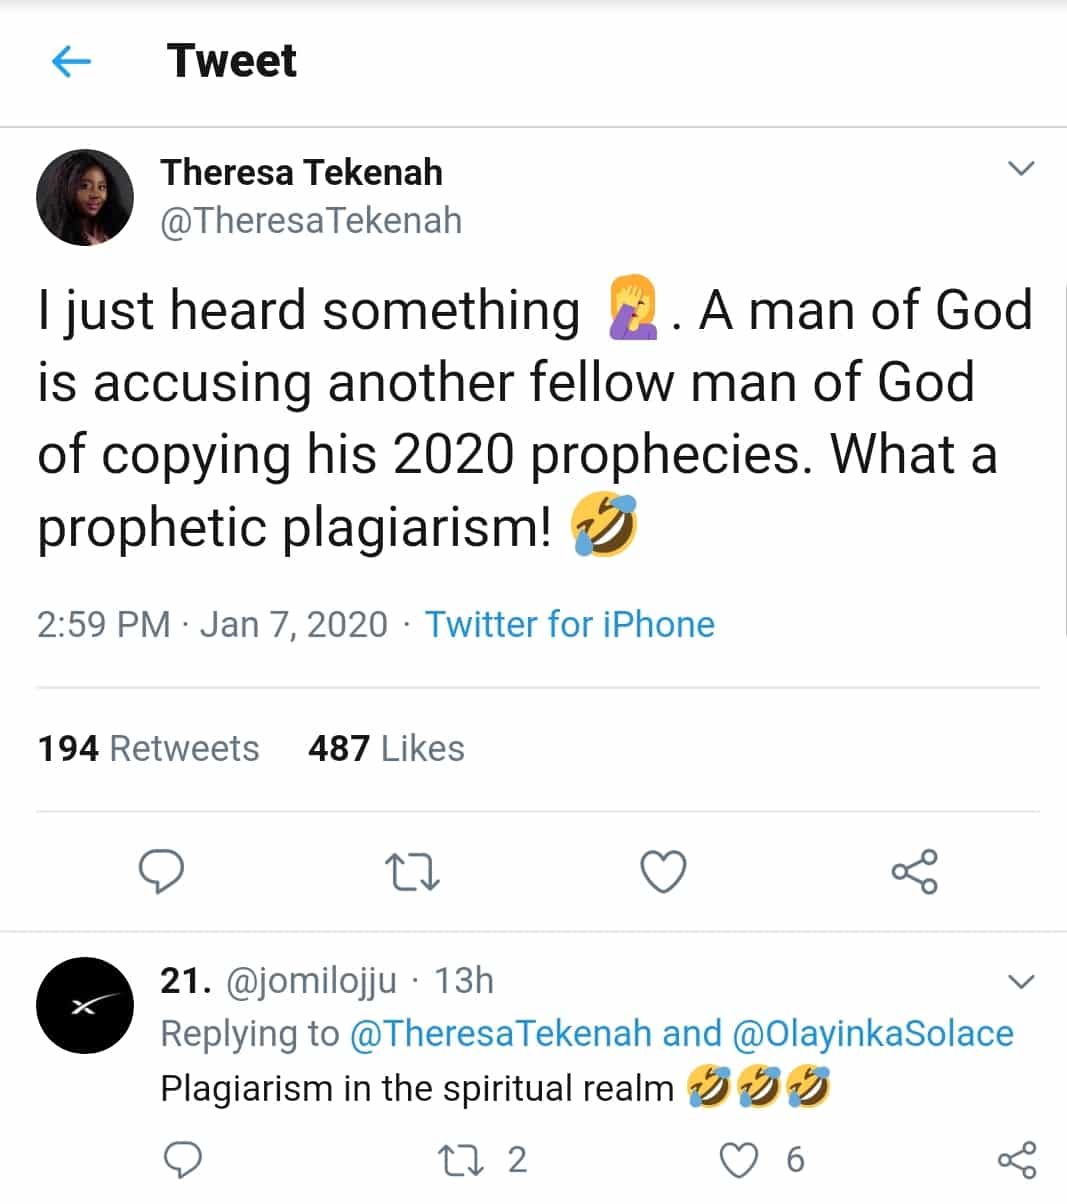Tap the back arrow icon
This screenshot has height=1204, width=1067.
(x=71, y=62)
